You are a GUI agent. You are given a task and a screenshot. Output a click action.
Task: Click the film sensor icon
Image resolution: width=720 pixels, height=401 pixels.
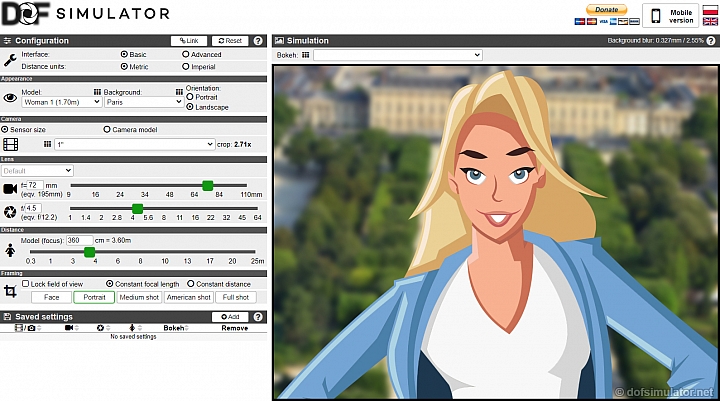click(x=11, y=144)
